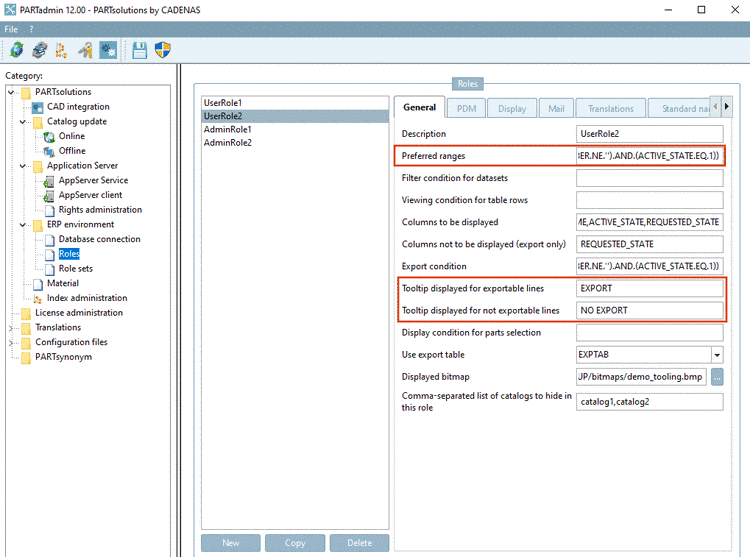Click the Columns to be displayed field
This screenshot has height=557, width=750.
[650, 222]
